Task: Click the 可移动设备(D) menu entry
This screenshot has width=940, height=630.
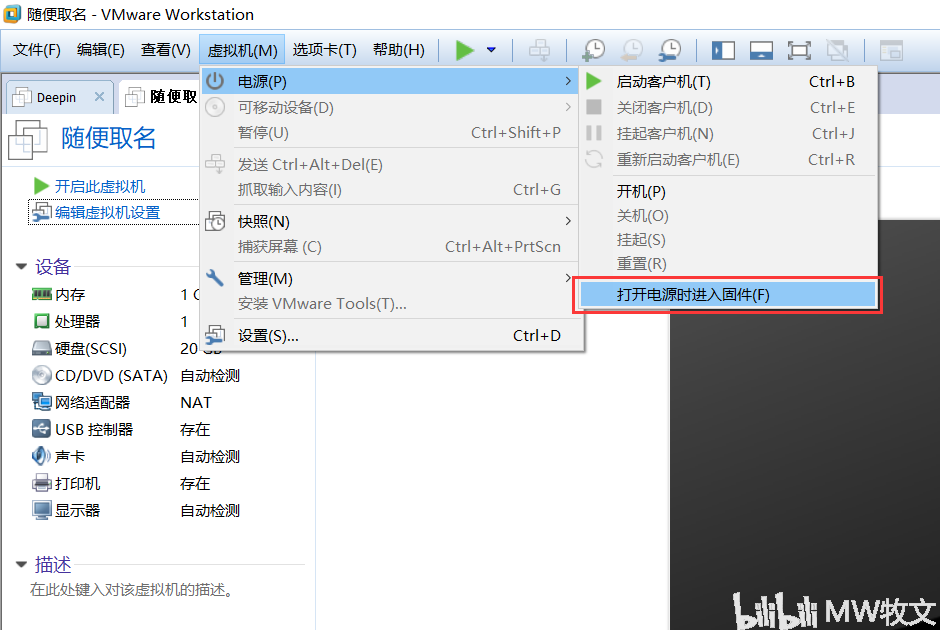Action: (x=390, y=107)
